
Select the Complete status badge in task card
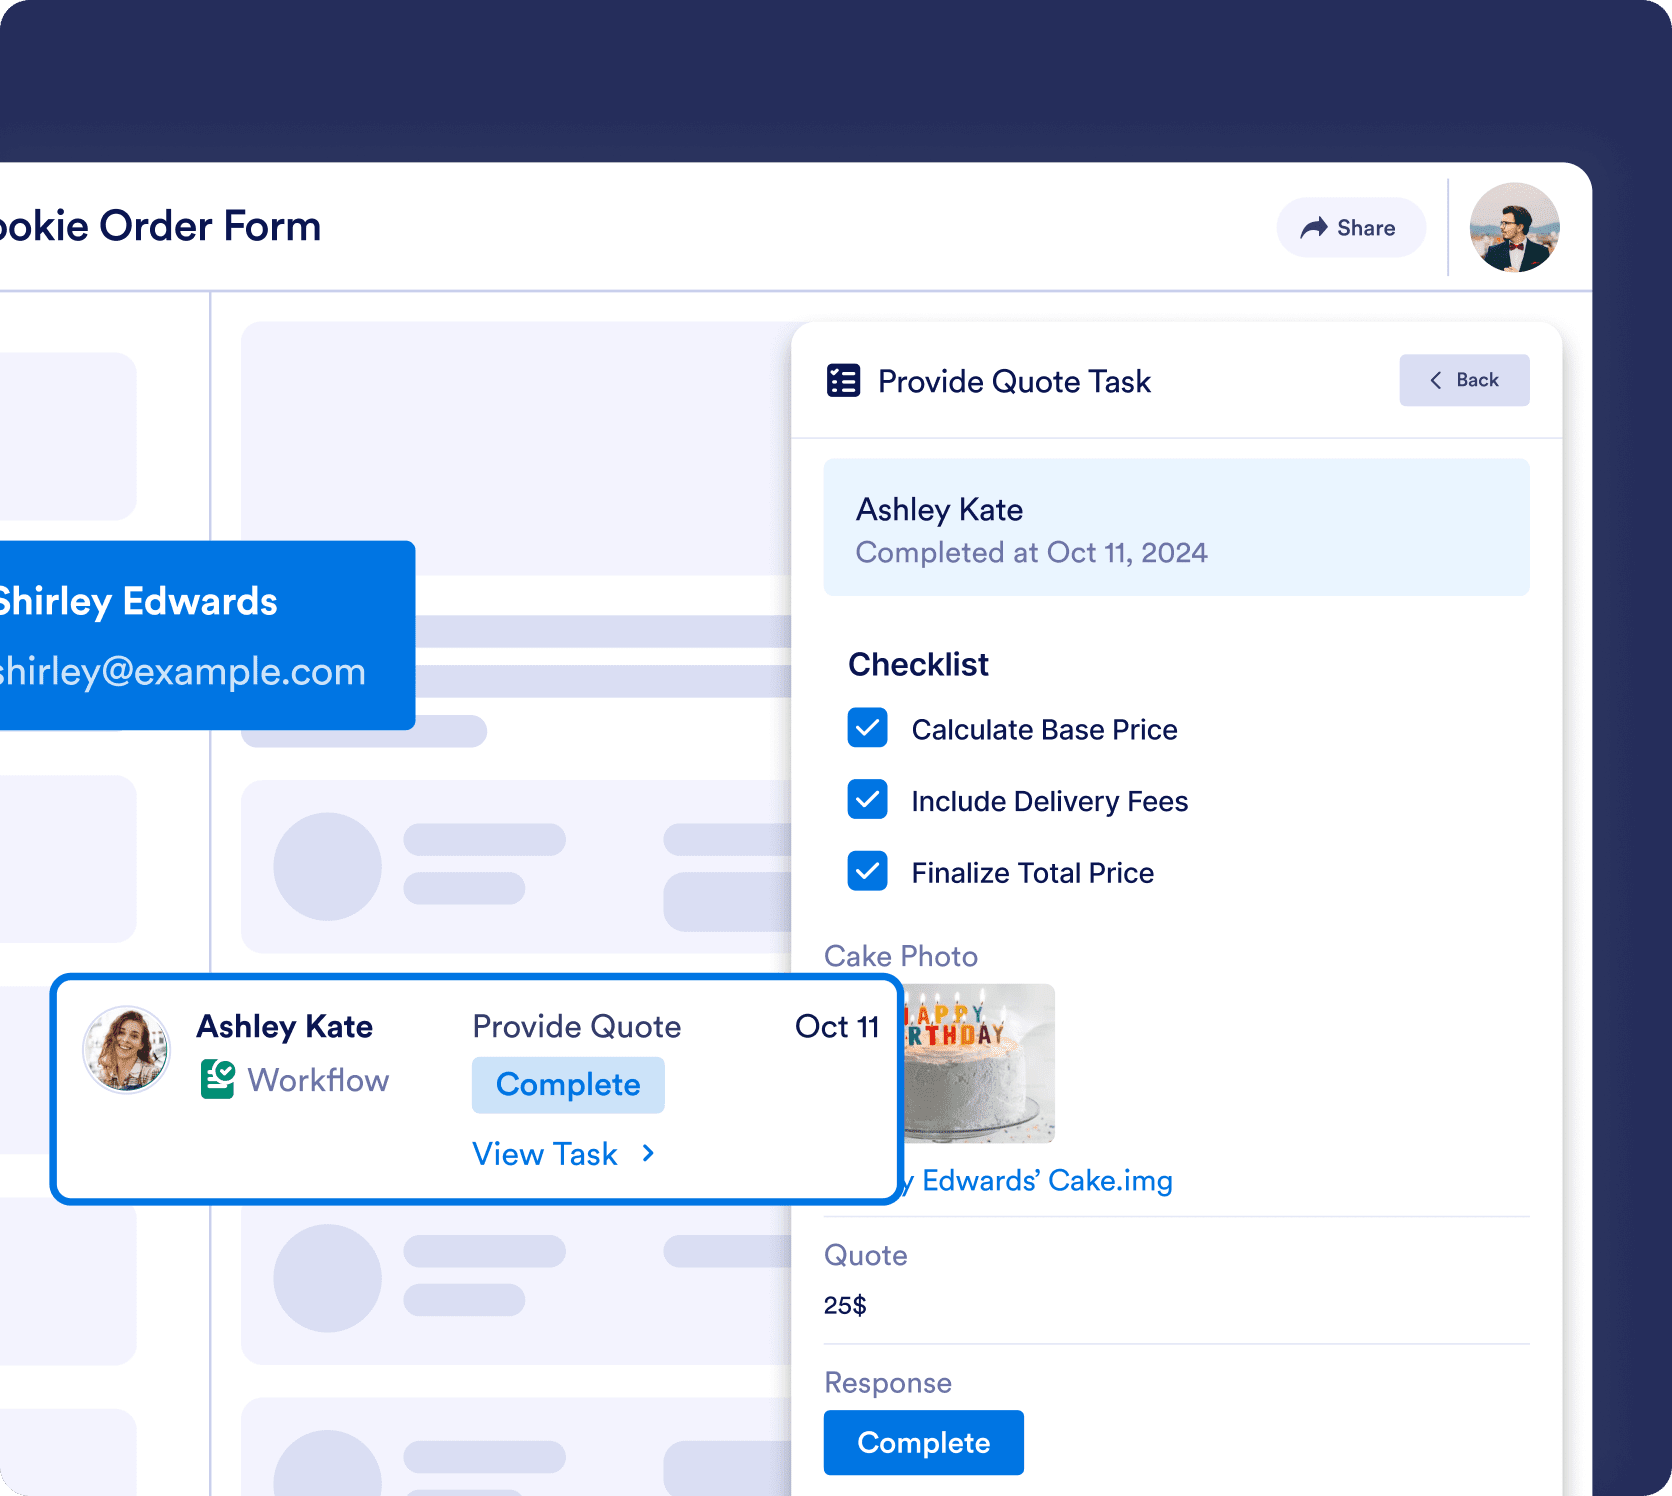tap(568, 1085)
